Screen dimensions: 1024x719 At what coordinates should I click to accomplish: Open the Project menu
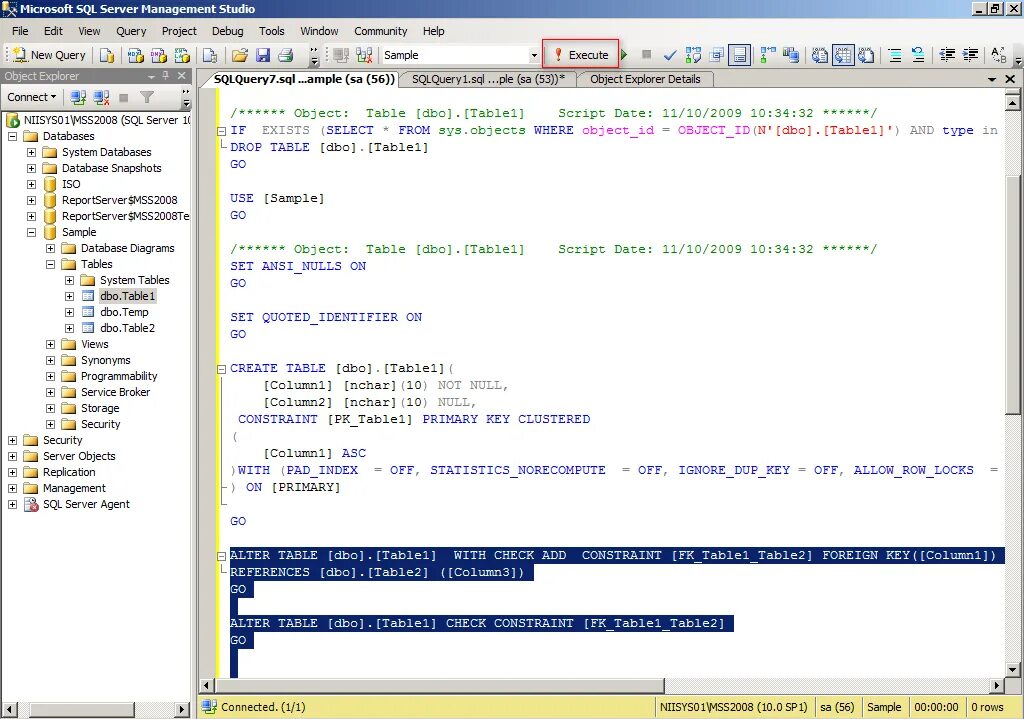coord(179,31)
